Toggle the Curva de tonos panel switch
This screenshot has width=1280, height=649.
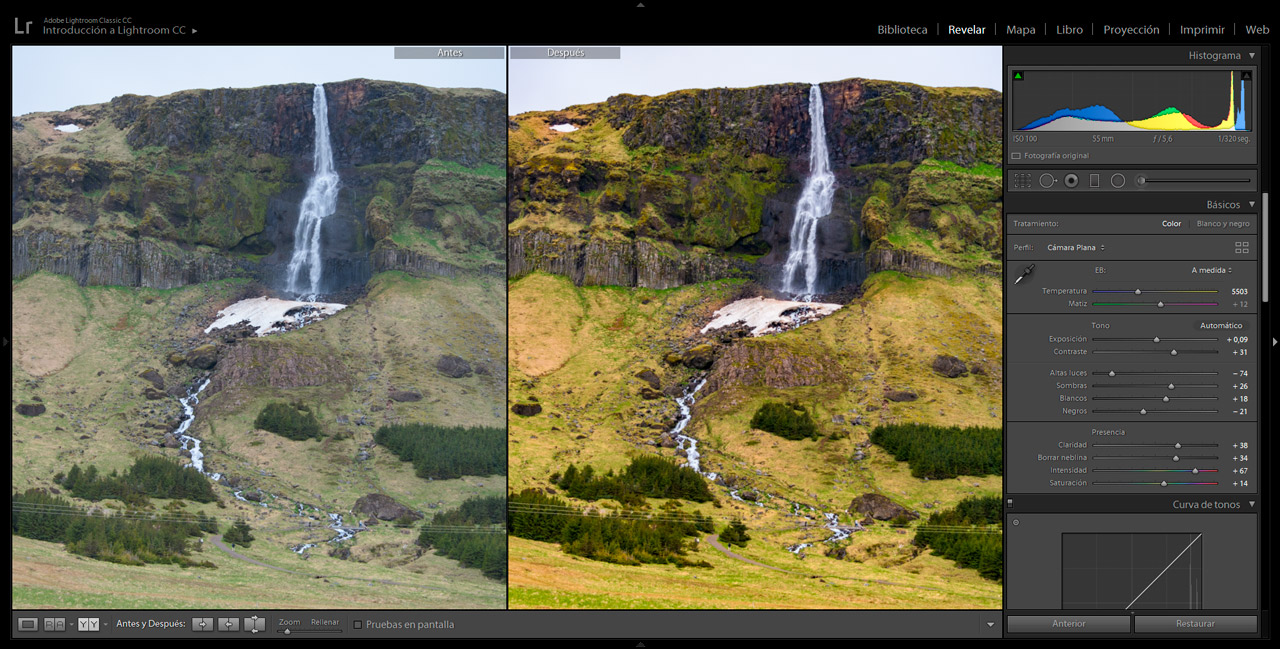1010,504
